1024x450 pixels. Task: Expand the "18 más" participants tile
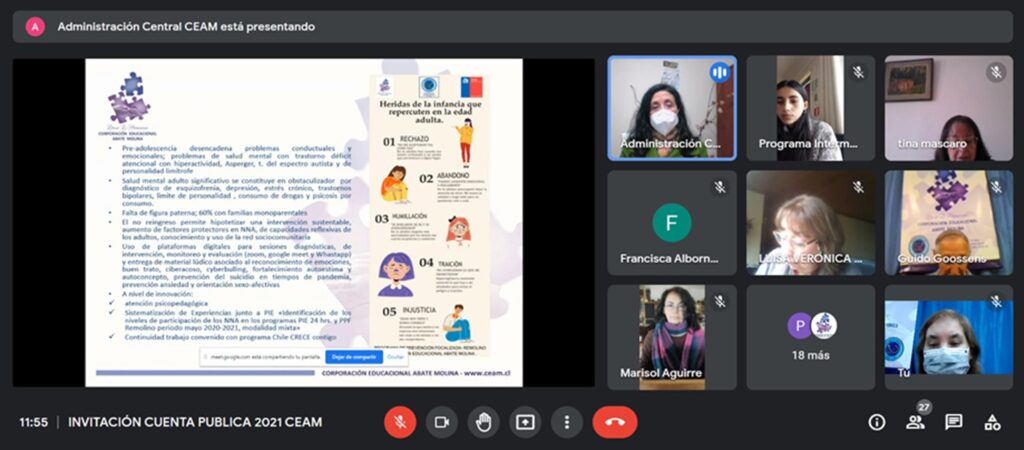point(810,337)
